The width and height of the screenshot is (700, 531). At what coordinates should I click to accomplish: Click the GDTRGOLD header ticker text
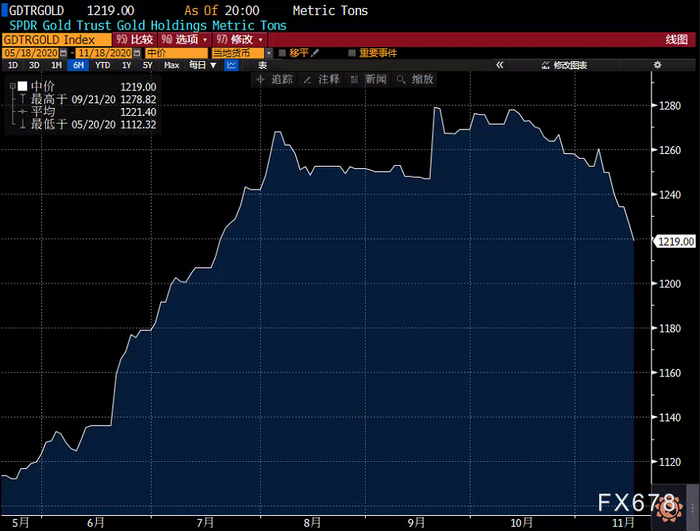click(x=37, y=10)
